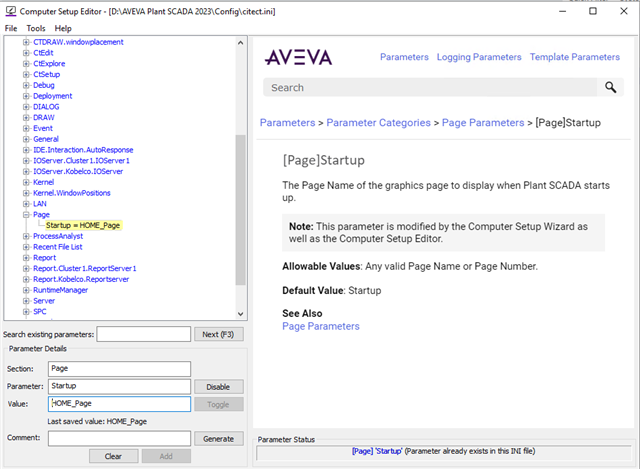Expand the Server section
The image size is (640, 469).
click(x=26, y=301)
